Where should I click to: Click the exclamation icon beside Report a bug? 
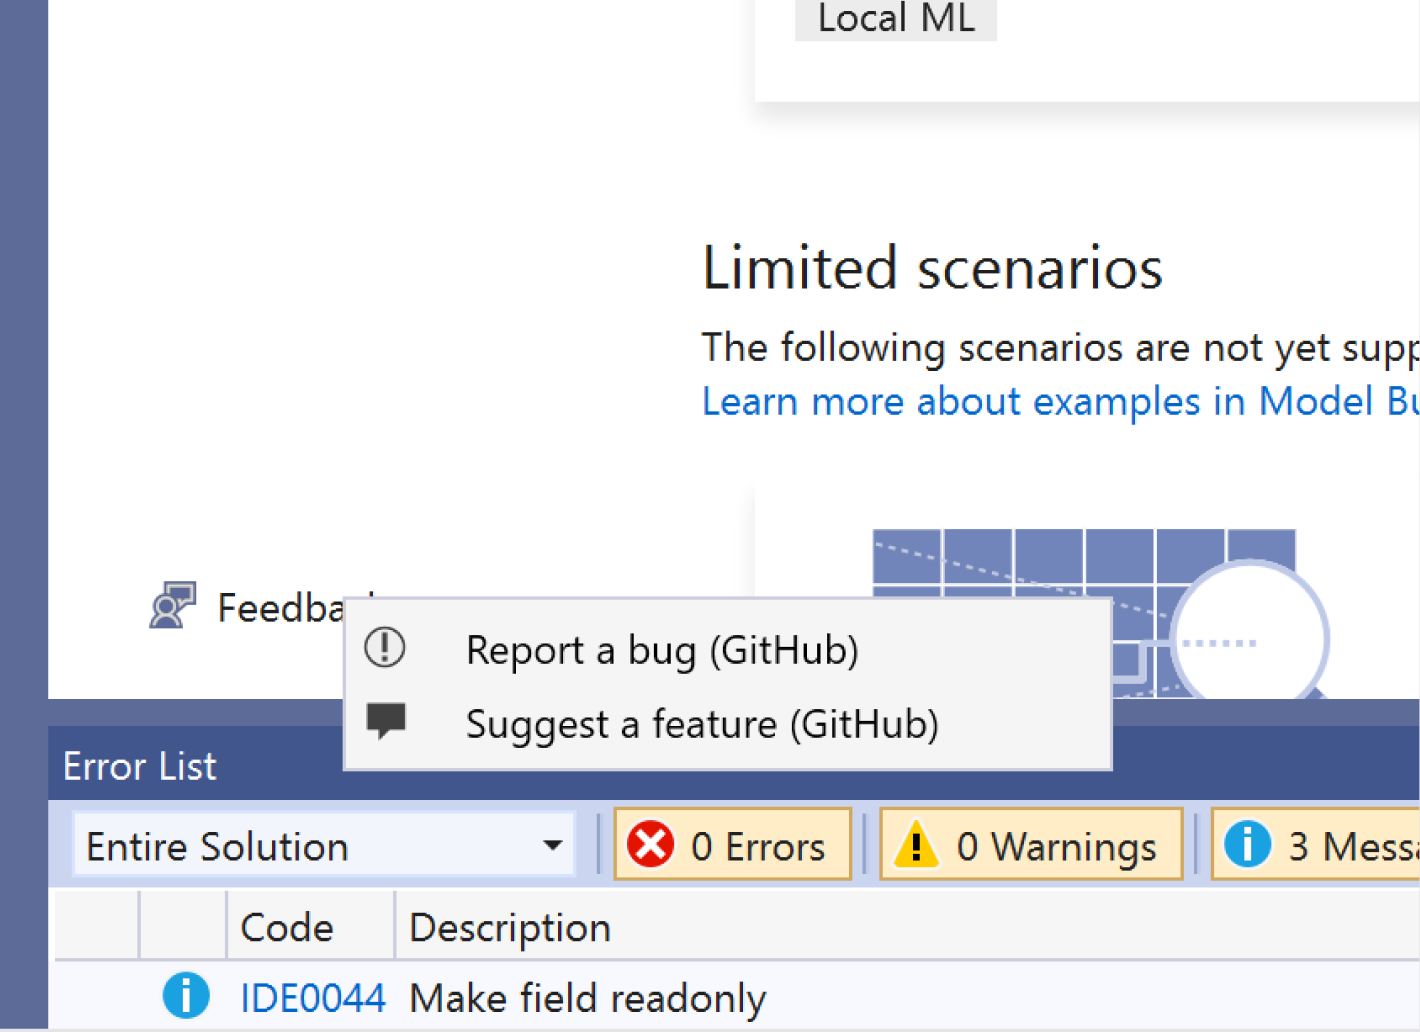385,648
